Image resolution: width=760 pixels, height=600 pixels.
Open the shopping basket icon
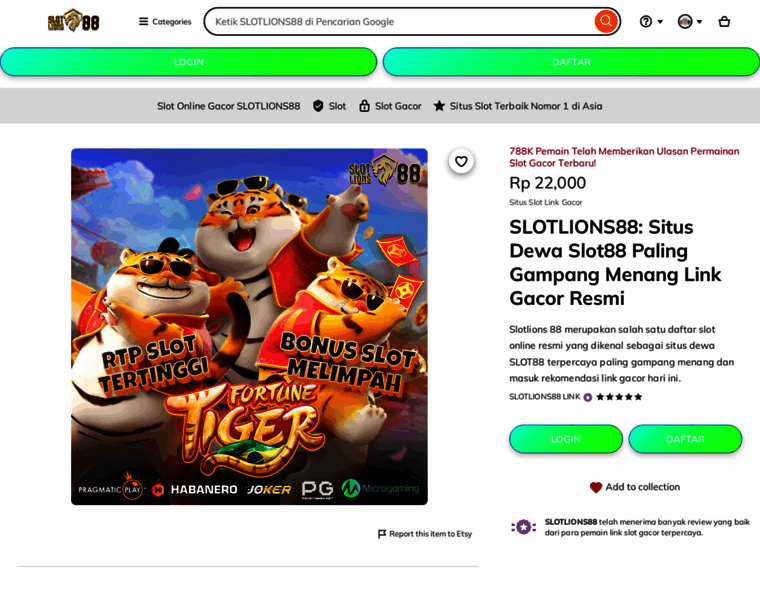coord(724,21)
